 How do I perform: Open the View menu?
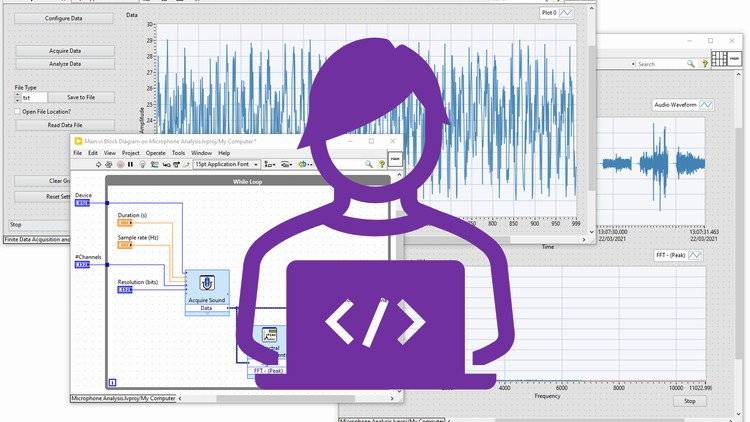[x=110, y=153]
